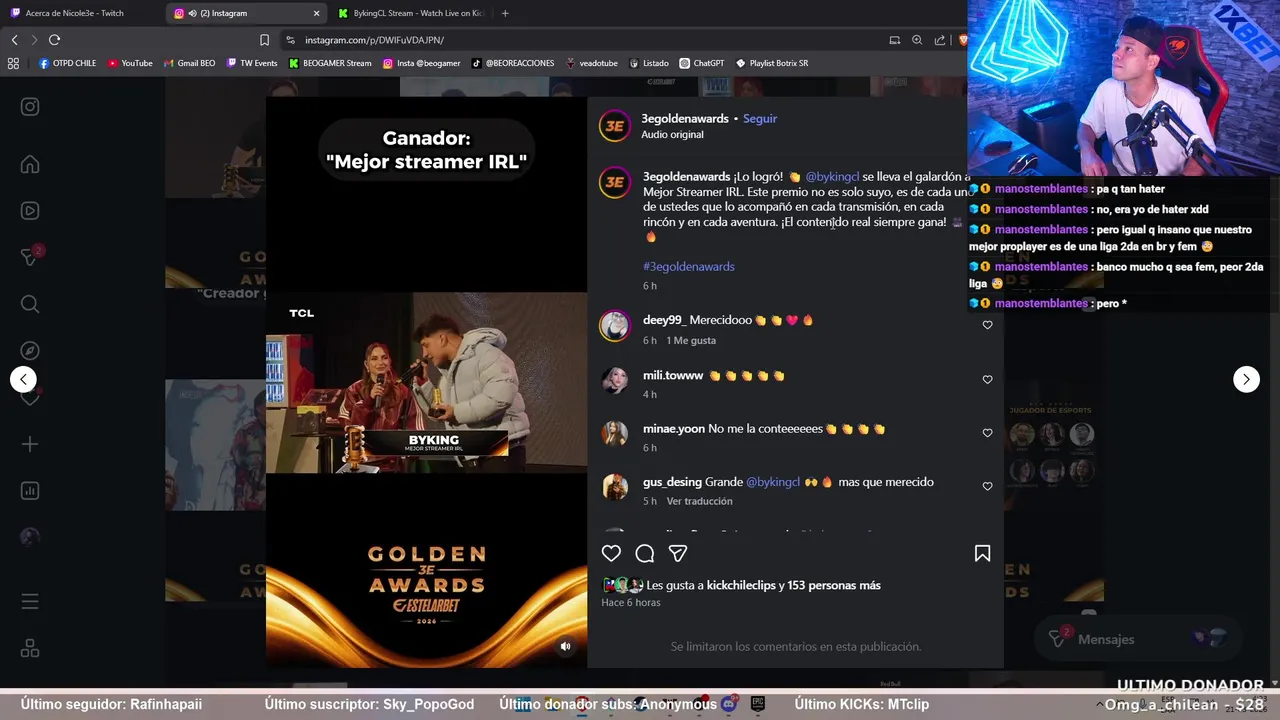Screen dimensions: 1280x720
Task: Click the 3E avatar in post header
Action: click(614, 126)
